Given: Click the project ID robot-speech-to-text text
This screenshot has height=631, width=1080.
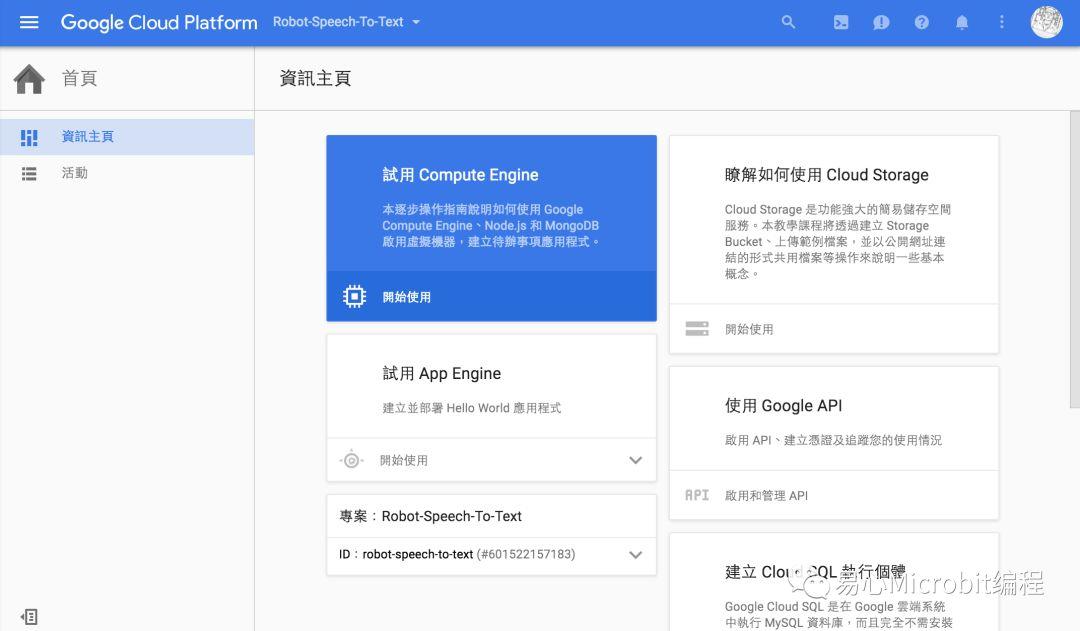Looking at the screenshot, I should [417, 554].
